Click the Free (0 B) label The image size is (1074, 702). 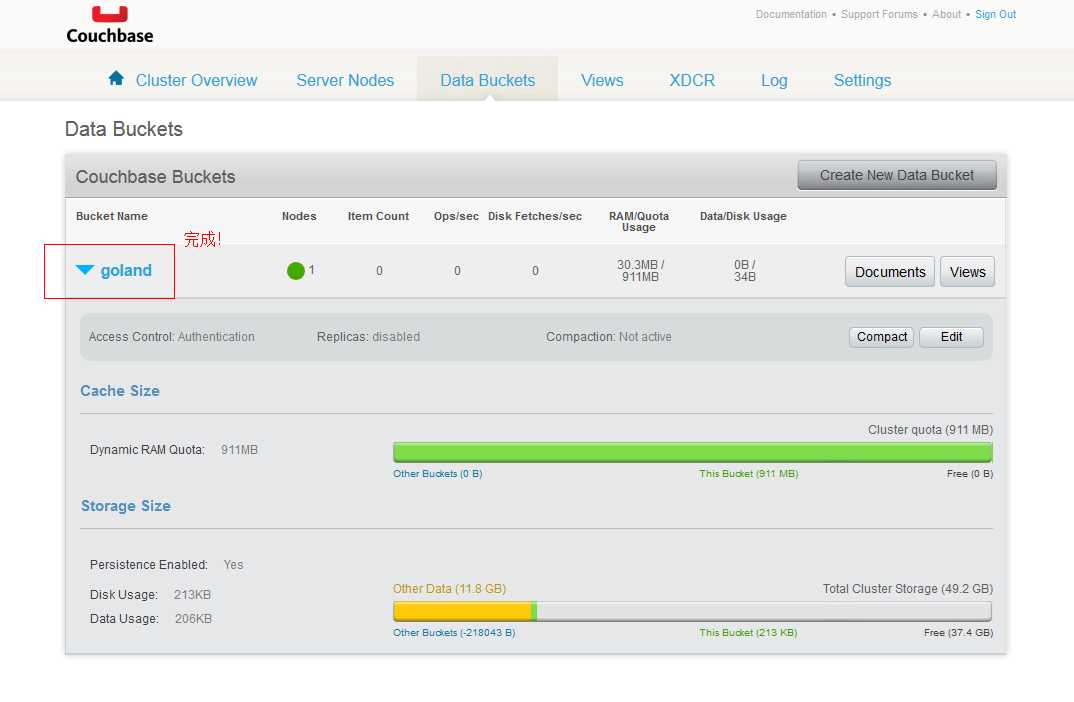(970, 474)
